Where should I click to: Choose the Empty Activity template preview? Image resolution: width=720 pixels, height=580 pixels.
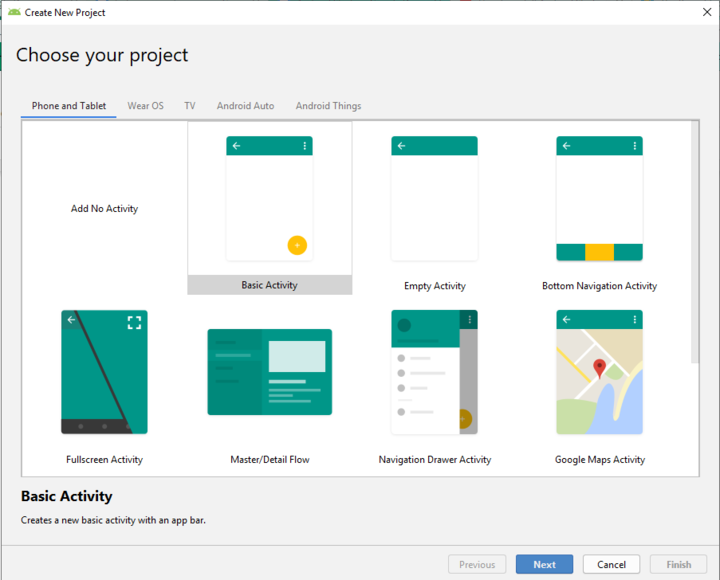(x=434, y=198)
